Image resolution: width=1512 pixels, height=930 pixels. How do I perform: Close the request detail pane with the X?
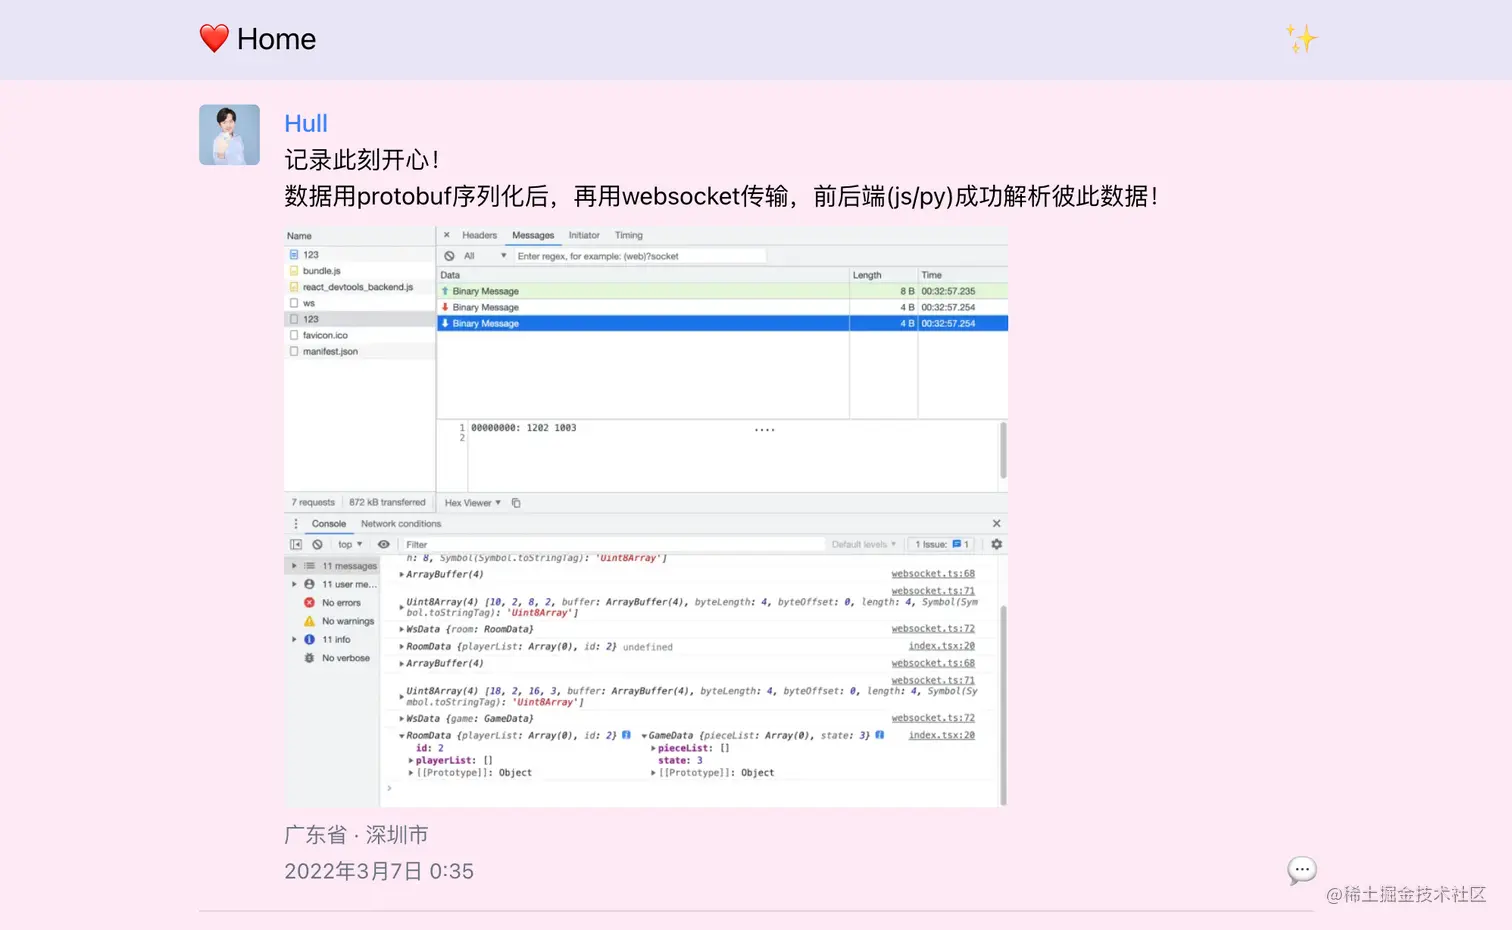(x=447, y=235)
